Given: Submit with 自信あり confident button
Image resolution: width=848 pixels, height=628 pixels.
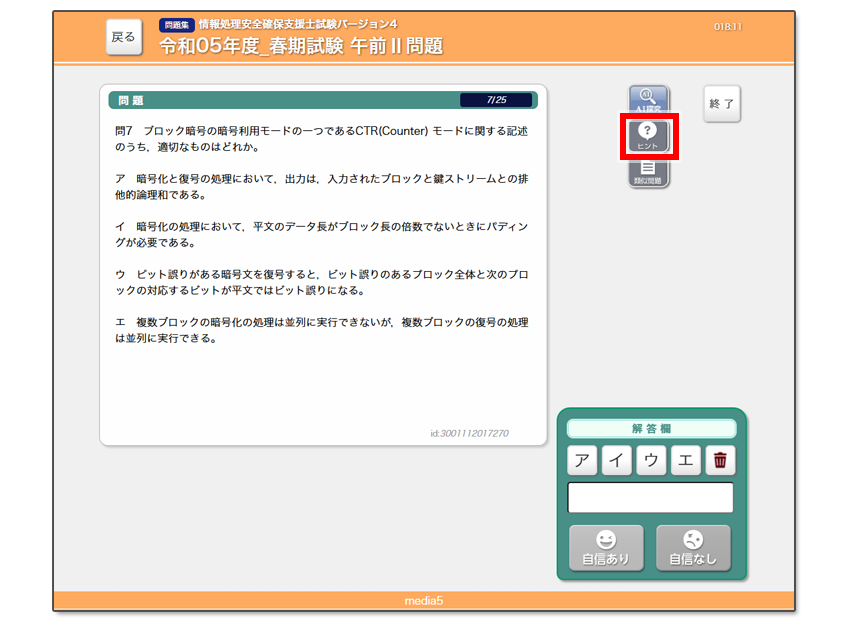Looking at the screenshot, I should 606,548.
